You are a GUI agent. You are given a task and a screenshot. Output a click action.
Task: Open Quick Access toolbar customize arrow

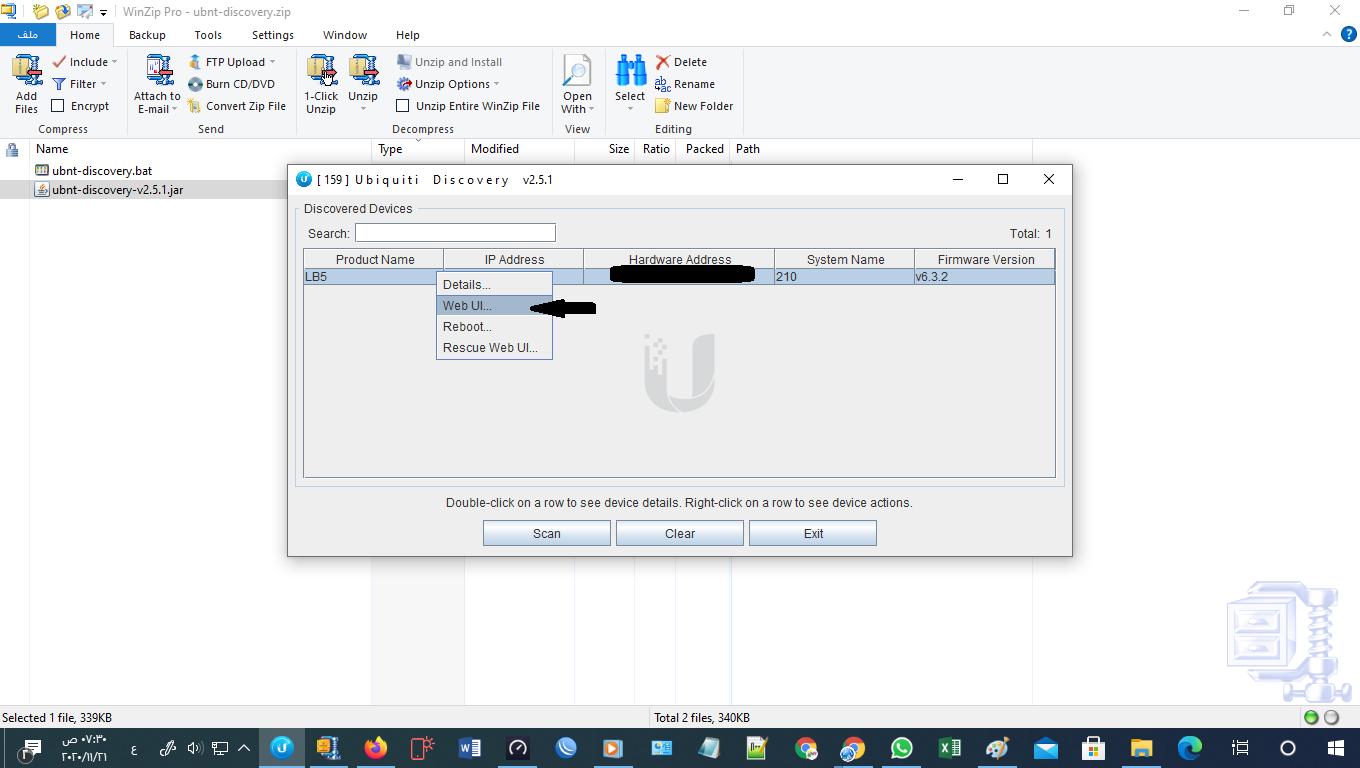(x=103, y=12)
